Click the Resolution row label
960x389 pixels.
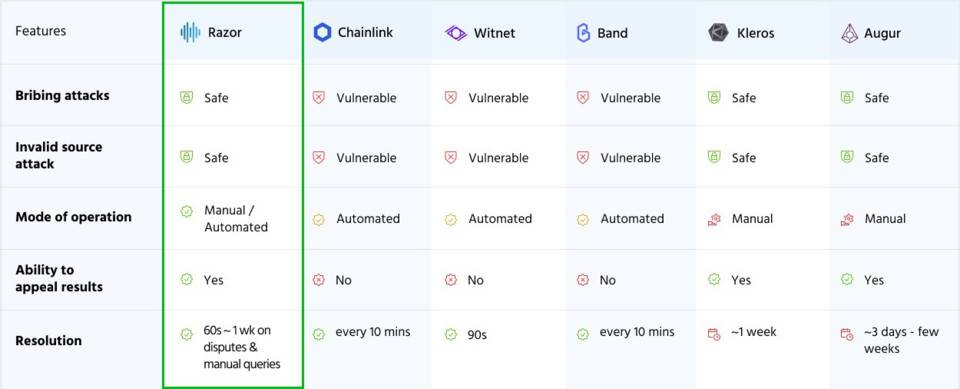[x=48, y=341]
